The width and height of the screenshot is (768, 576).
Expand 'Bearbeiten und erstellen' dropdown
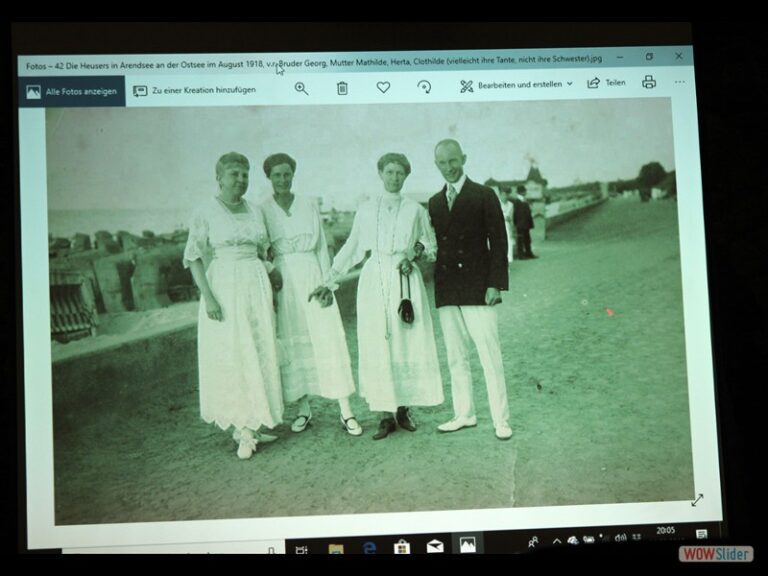coord(516,85)
